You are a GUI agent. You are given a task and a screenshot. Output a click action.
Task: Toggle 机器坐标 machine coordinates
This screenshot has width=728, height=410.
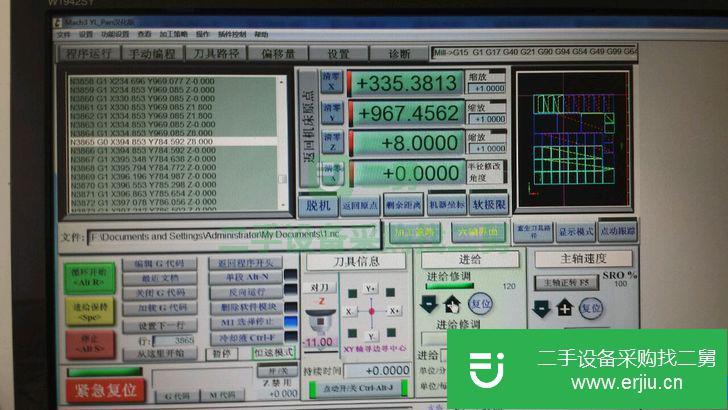point(447,204)
